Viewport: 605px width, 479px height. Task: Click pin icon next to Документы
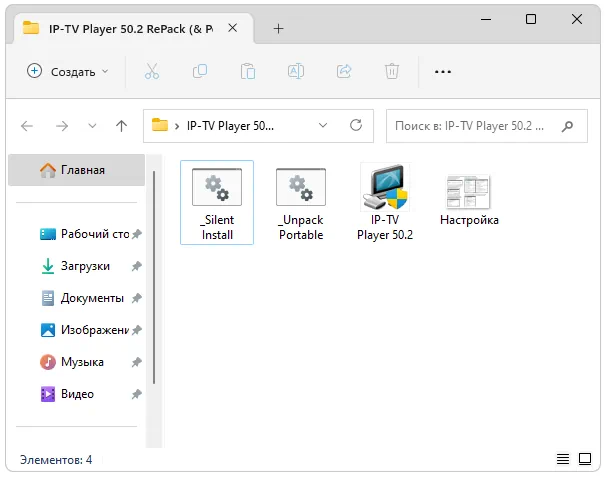point(137,298)
